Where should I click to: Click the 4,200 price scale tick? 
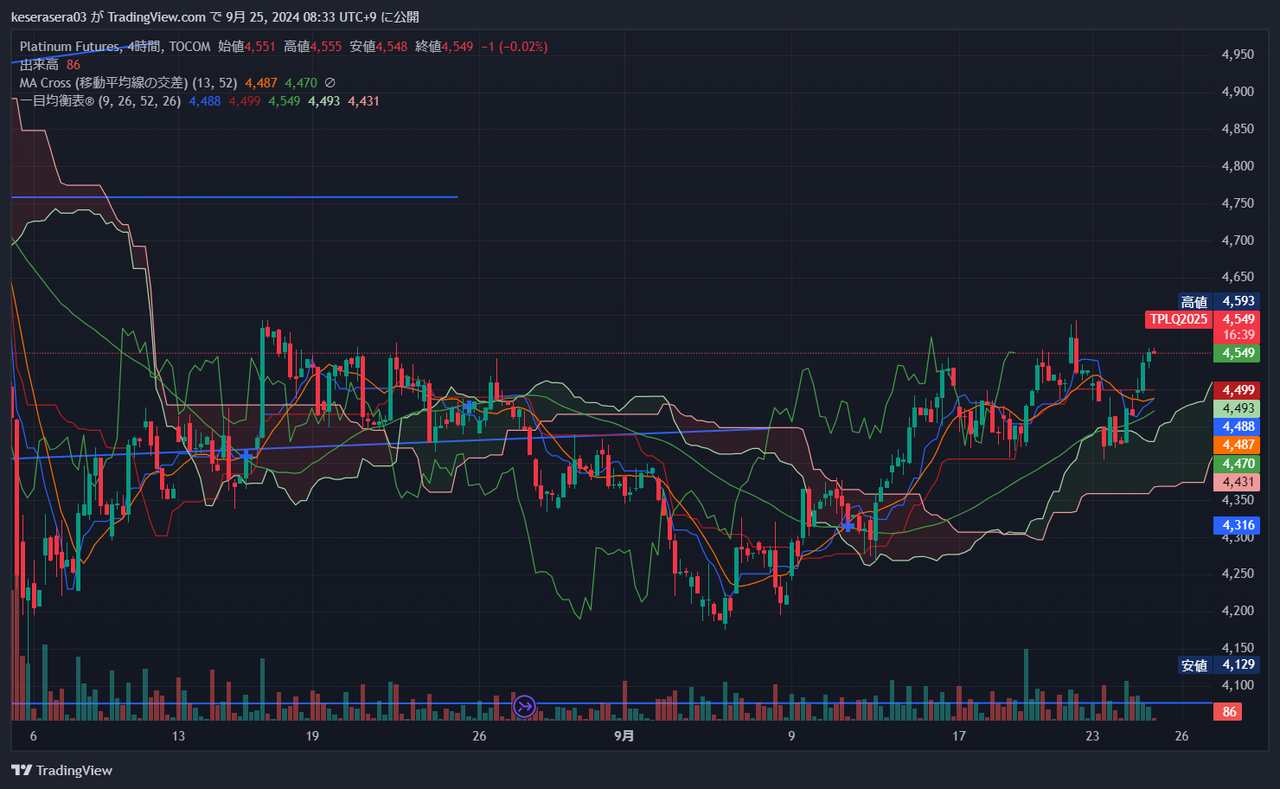pyautogui.click(x=1238, y=610)
